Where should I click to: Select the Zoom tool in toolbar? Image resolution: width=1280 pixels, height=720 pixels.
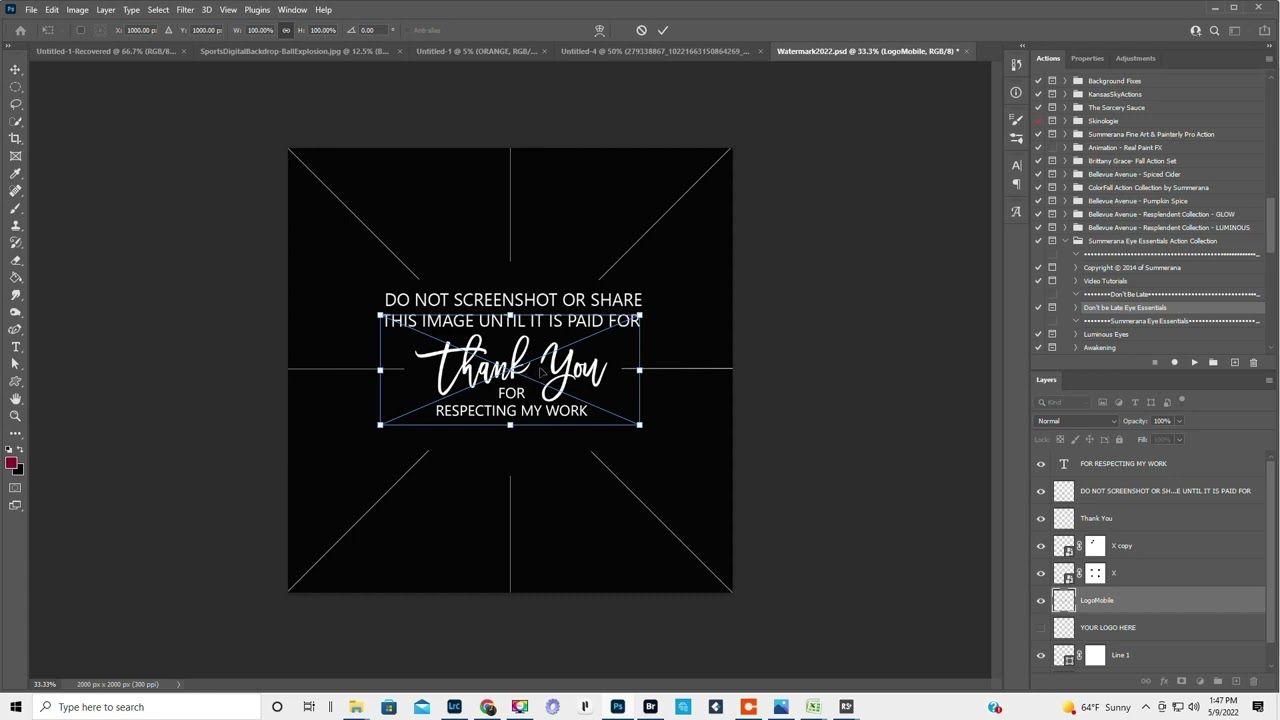click(15, 416)
